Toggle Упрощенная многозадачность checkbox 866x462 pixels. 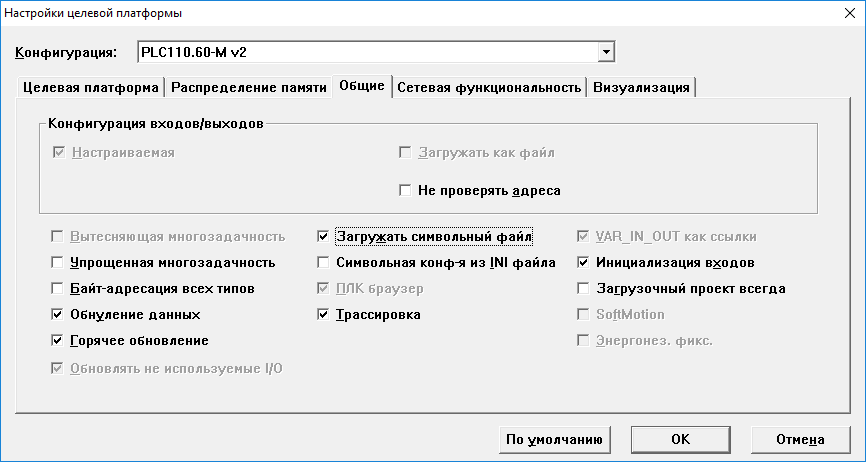pyautogui.click(x=58, y=263)
